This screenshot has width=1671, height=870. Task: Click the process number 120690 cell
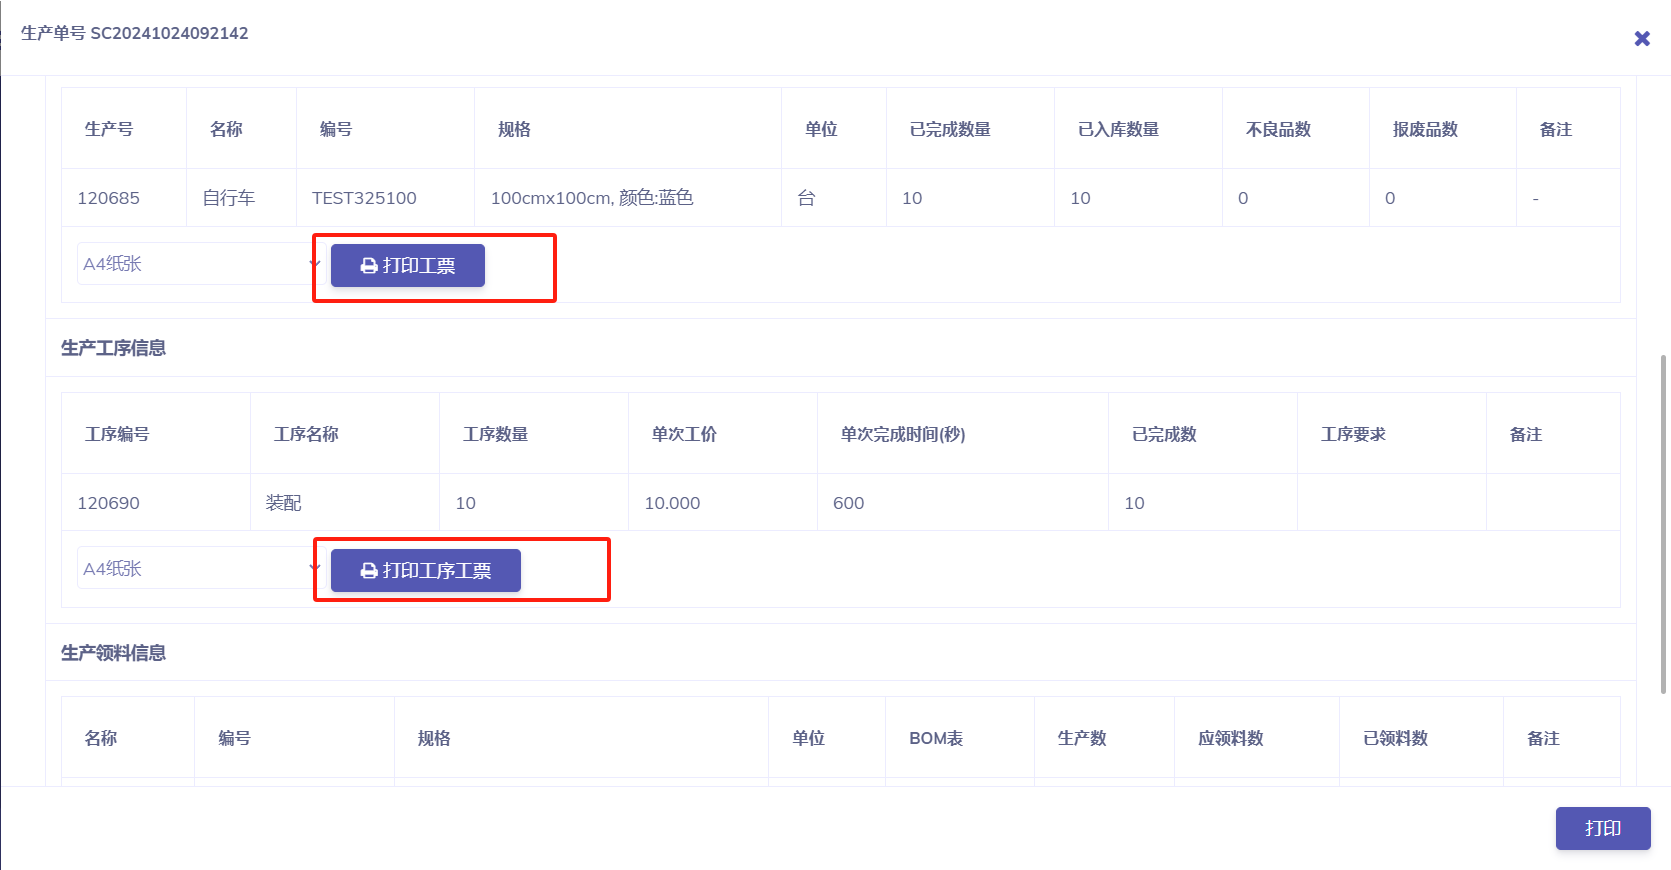[x=109, y=503]
